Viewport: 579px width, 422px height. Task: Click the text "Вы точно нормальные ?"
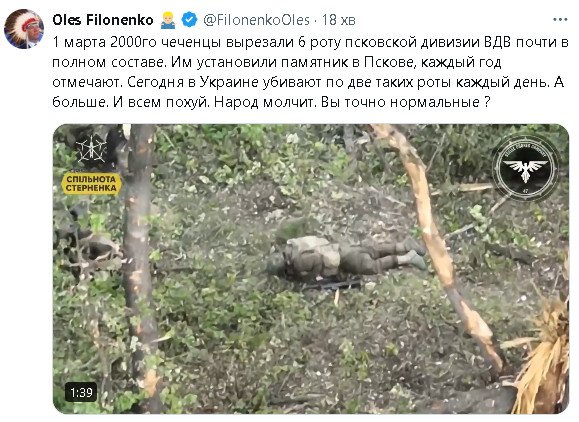tap(405, 102)
